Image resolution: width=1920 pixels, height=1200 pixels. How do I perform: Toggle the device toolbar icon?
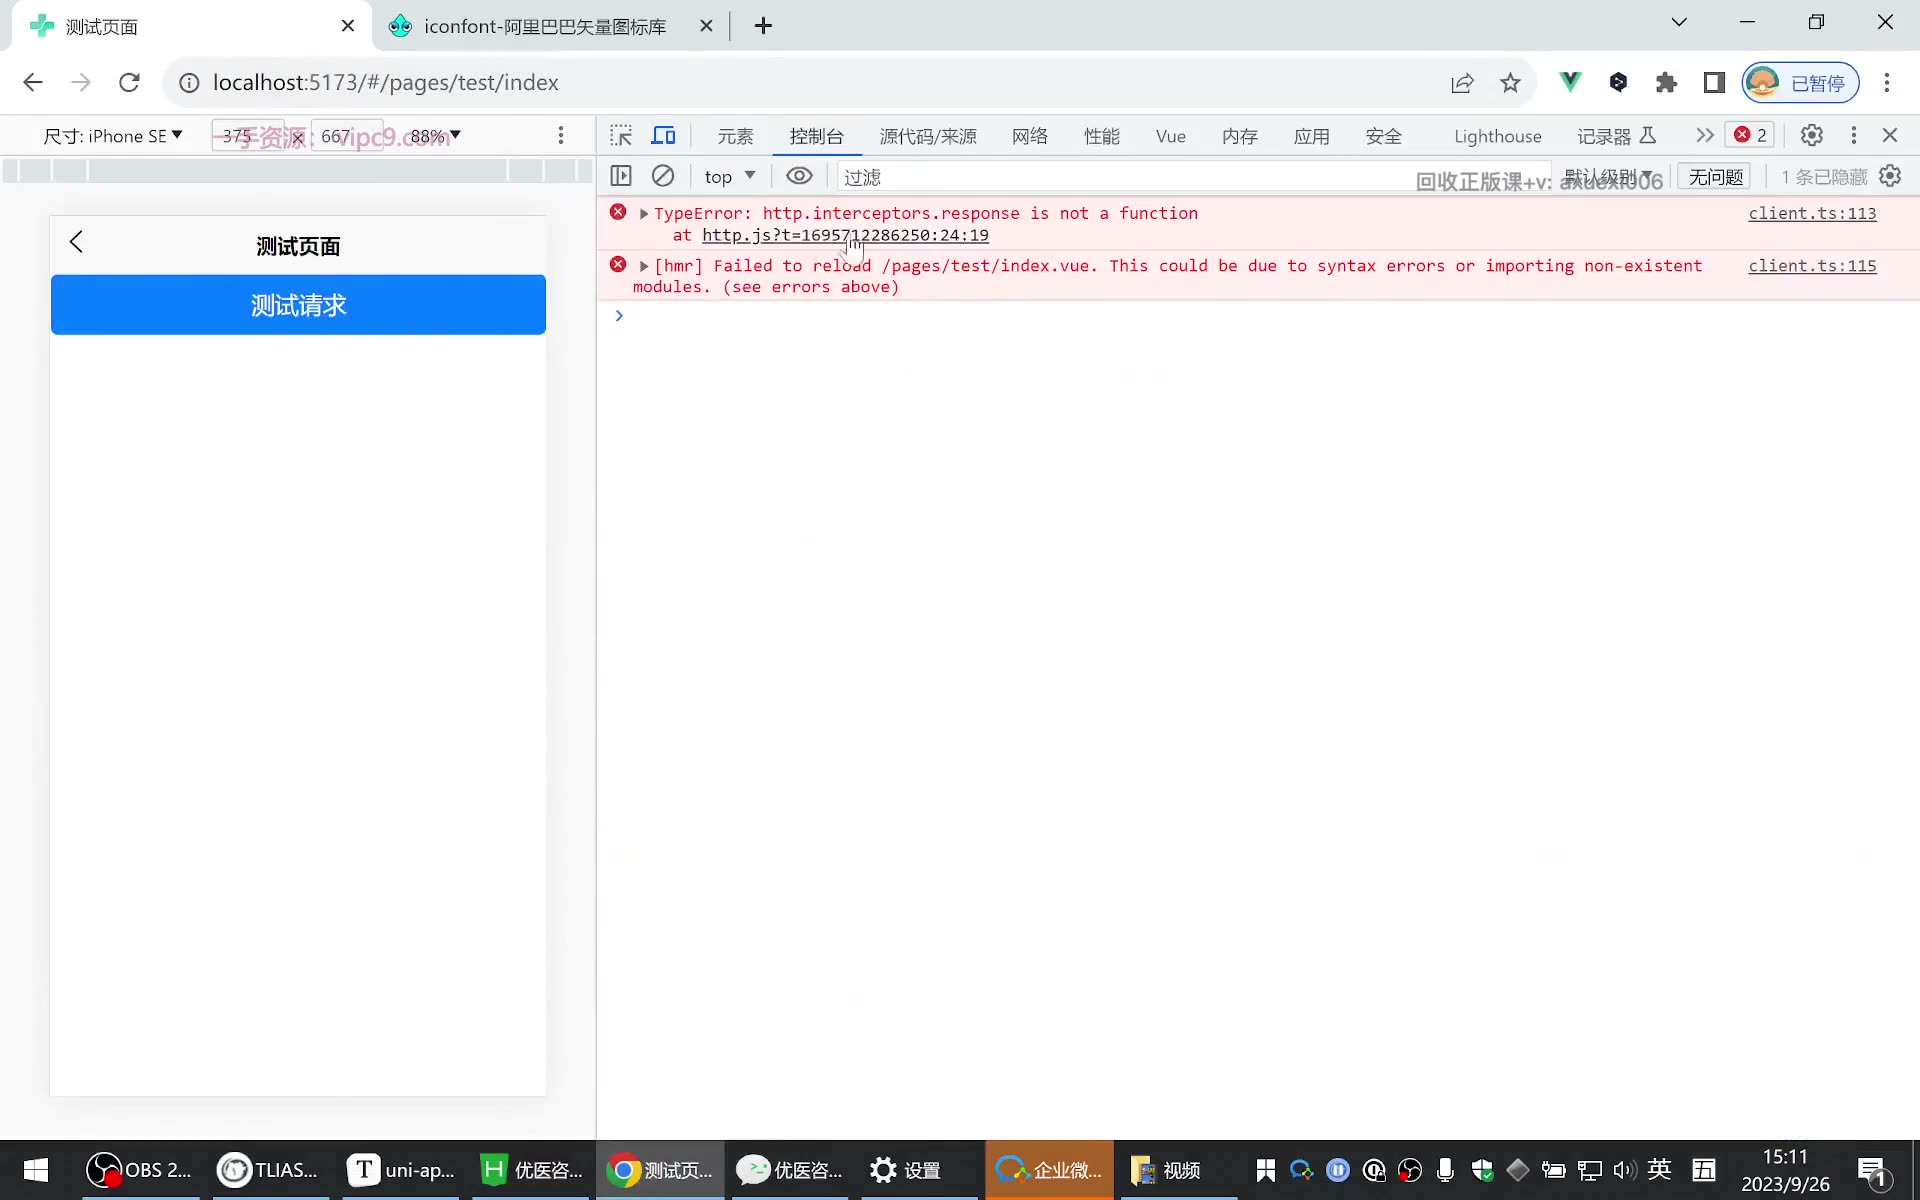(663, 135)
